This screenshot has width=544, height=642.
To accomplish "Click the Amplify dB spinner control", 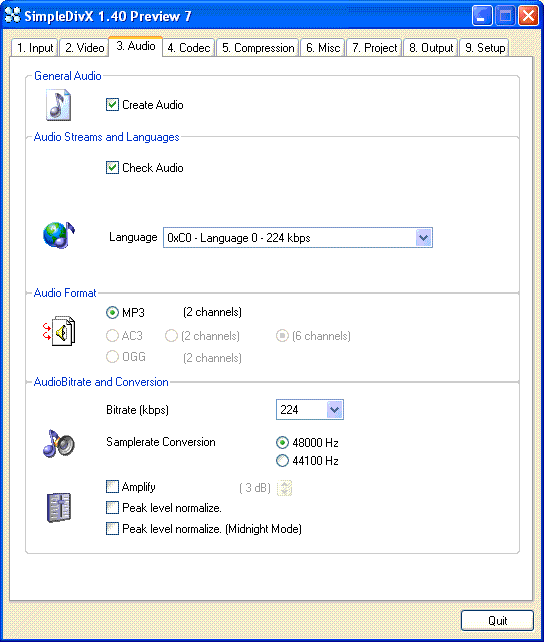I will click(284, 488).
